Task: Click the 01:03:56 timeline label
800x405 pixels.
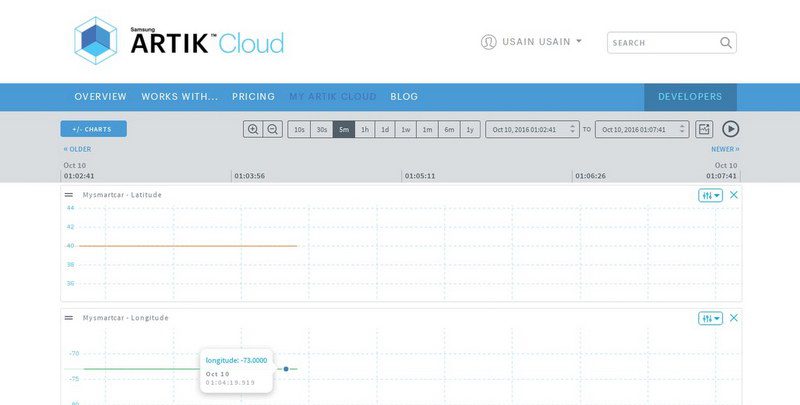Action: coord(249,176)
